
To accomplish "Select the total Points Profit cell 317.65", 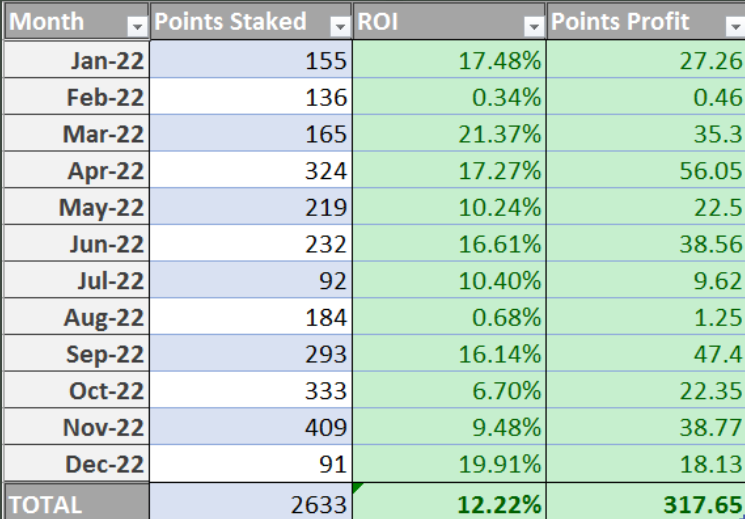I will coord(646,501).
